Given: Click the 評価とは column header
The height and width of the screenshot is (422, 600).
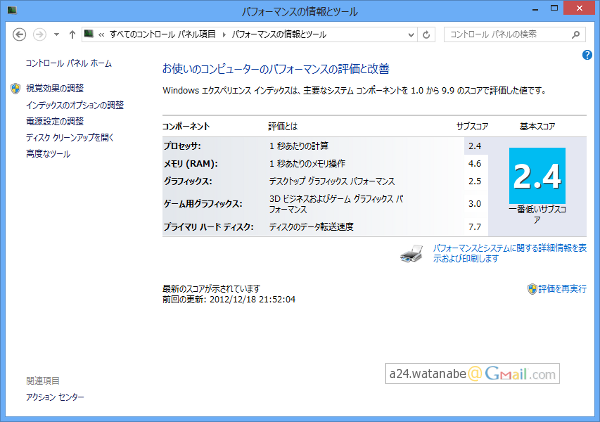Looking at the screenshot, I should (283, 126).
